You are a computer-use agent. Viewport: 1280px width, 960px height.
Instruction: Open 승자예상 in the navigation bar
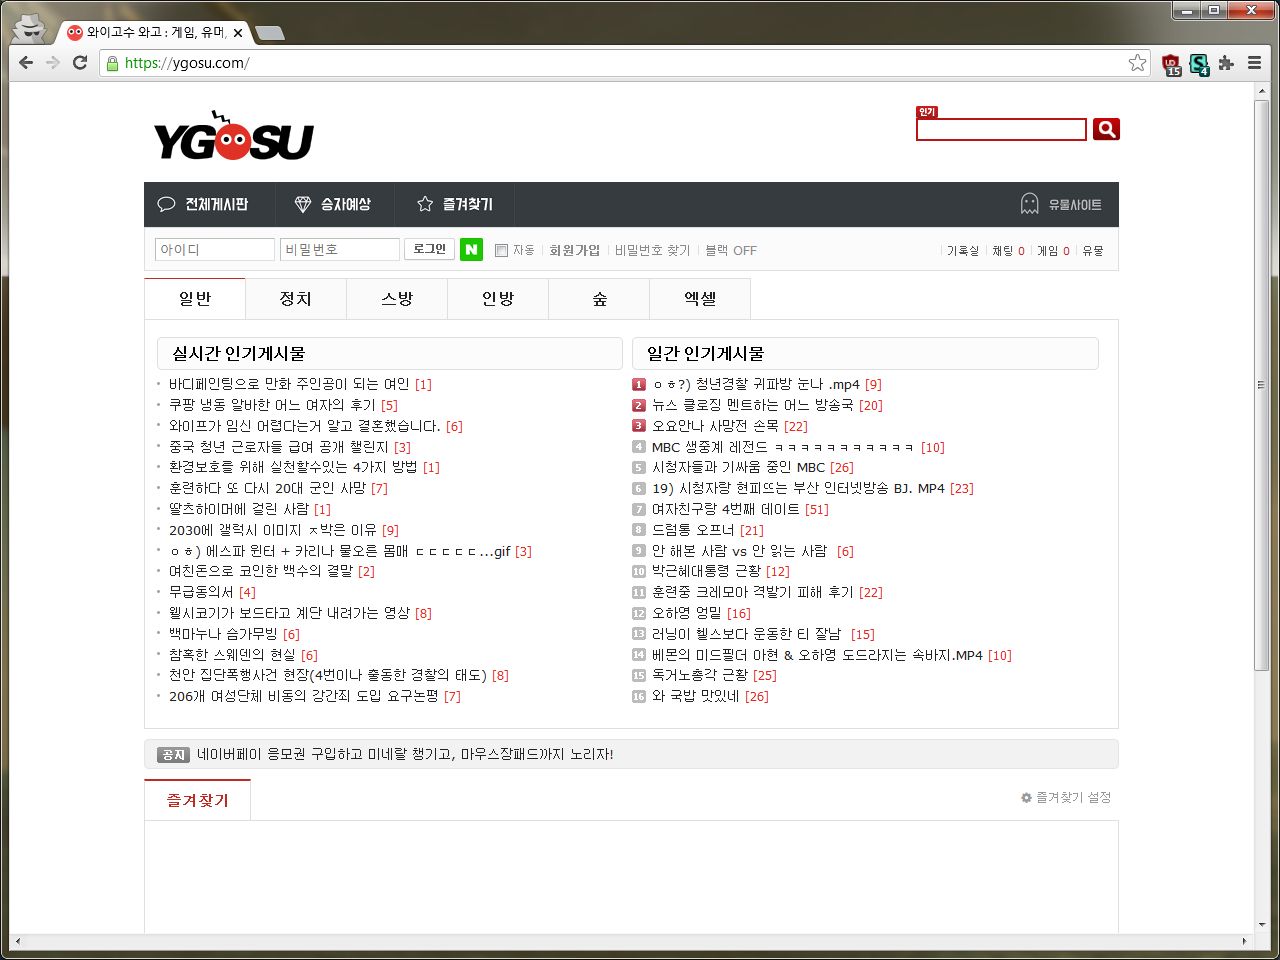(x=333, y=204)
